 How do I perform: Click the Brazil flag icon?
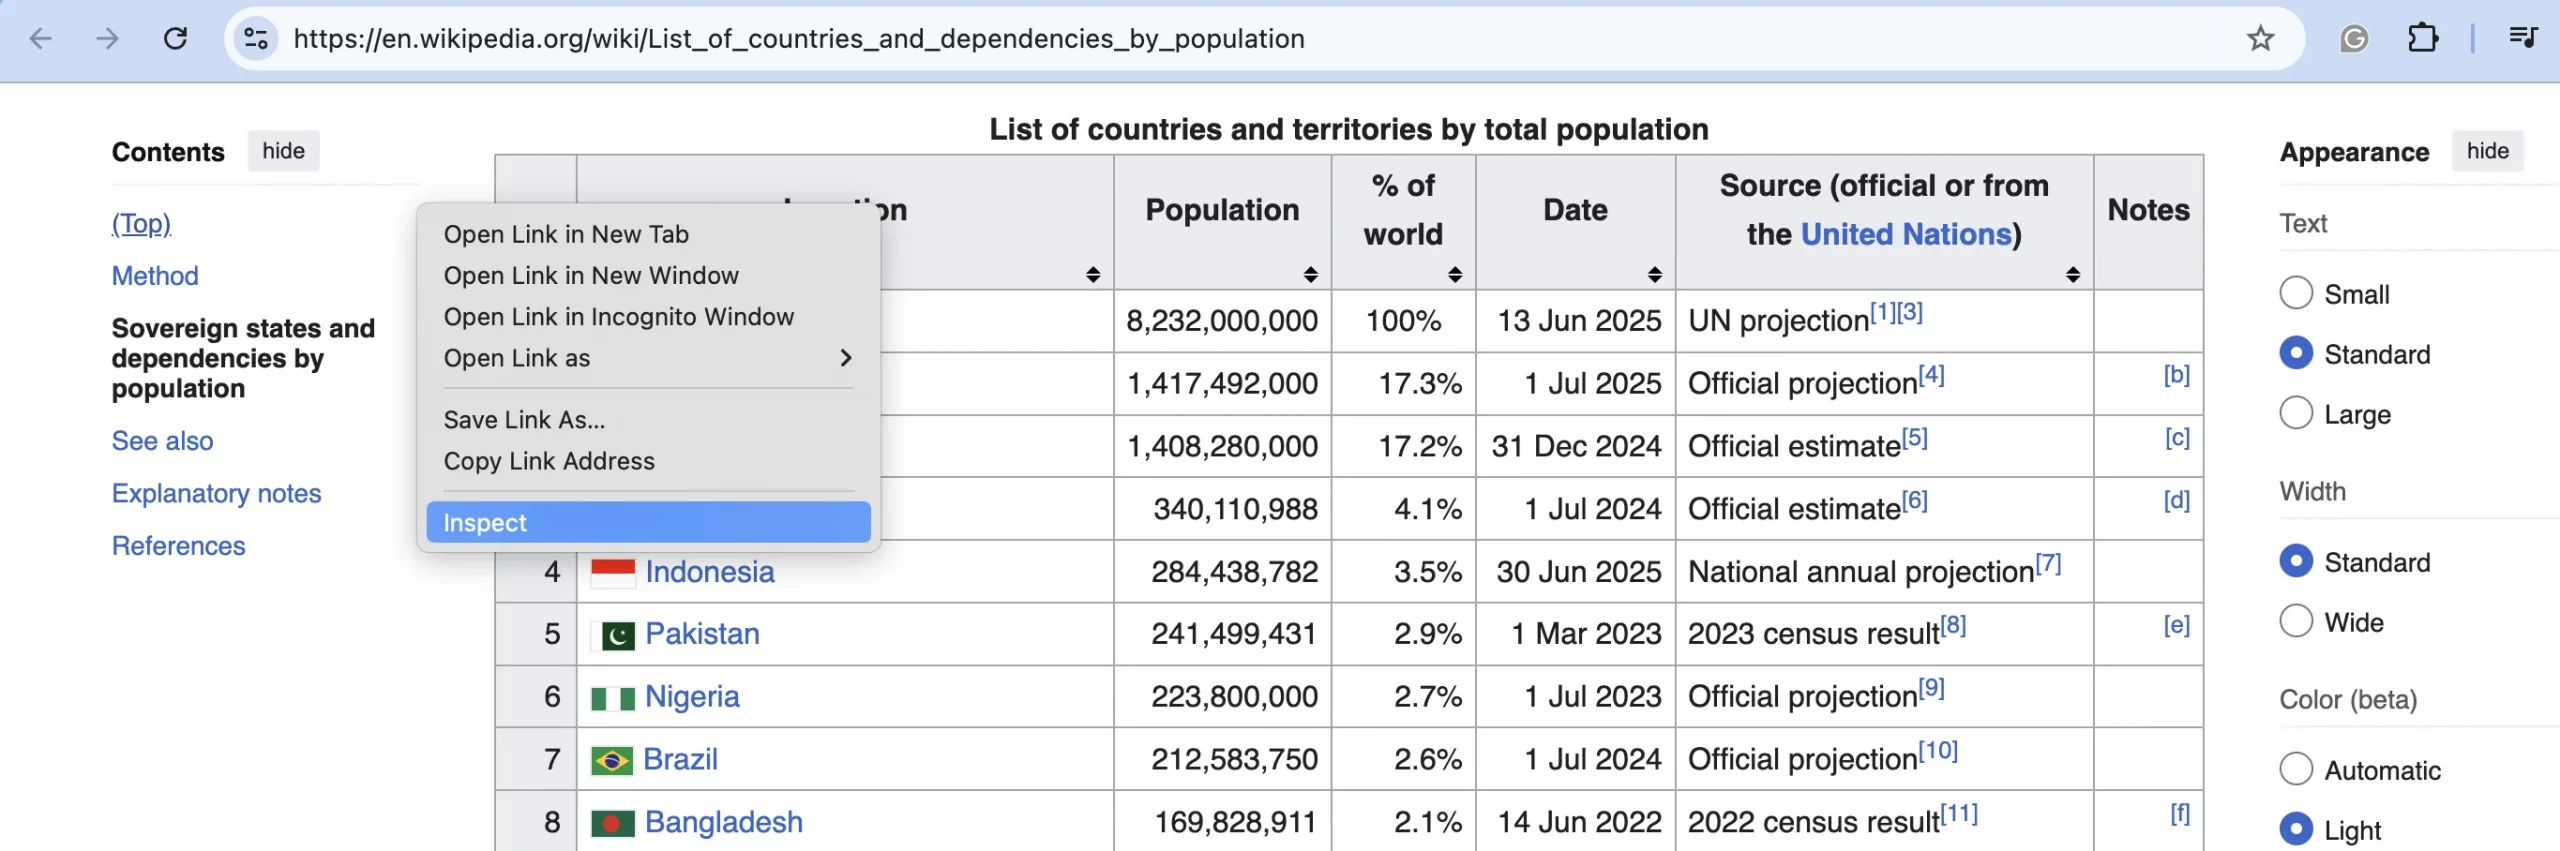pos(611,761)
